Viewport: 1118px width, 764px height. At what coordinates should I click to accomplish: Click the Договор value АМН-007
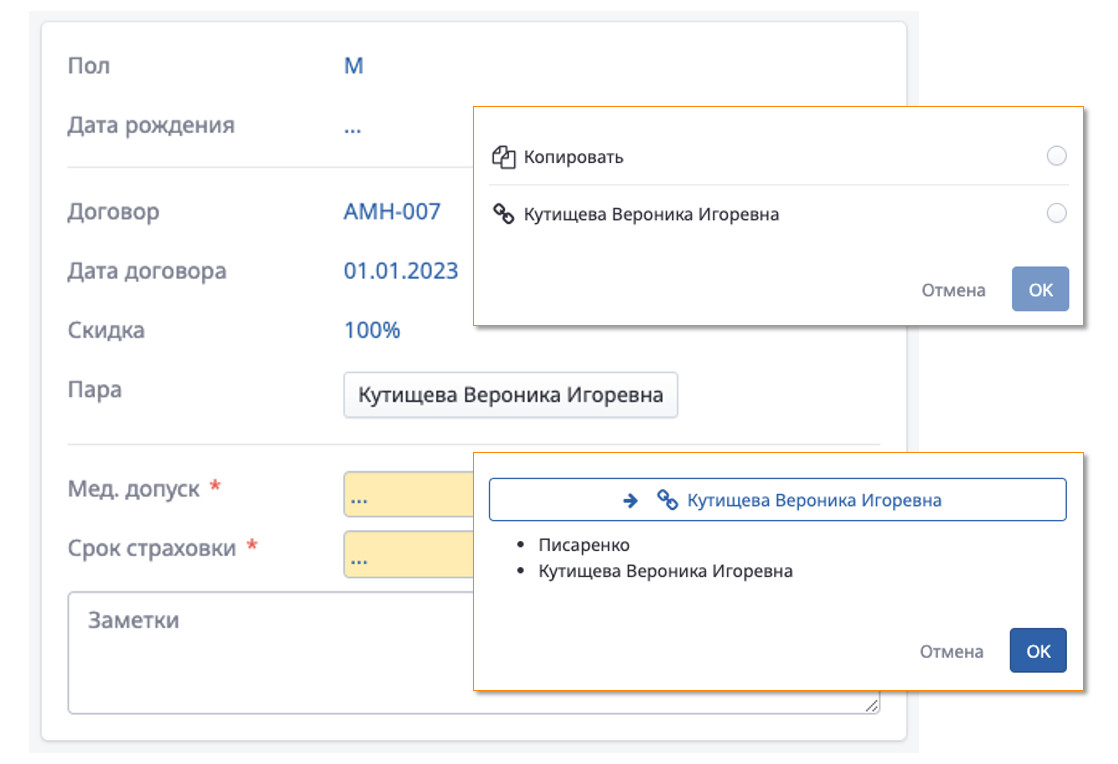point(392,212)
